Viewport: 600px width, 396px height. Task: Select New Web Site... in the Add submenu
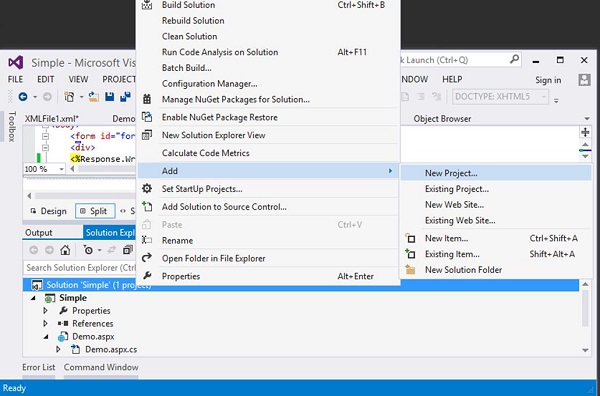(x=496, y=205)
